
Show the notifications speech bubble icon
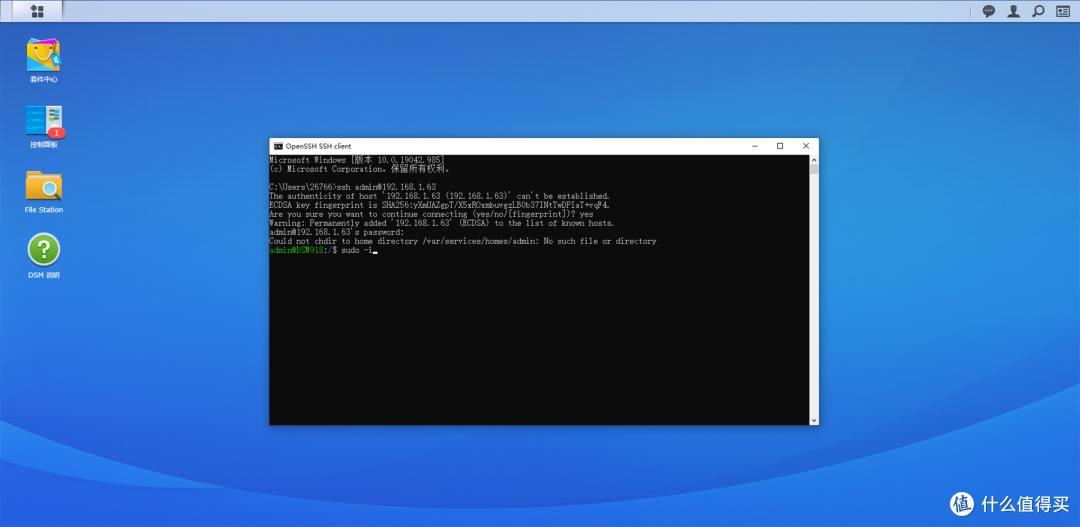pos(989,11)
